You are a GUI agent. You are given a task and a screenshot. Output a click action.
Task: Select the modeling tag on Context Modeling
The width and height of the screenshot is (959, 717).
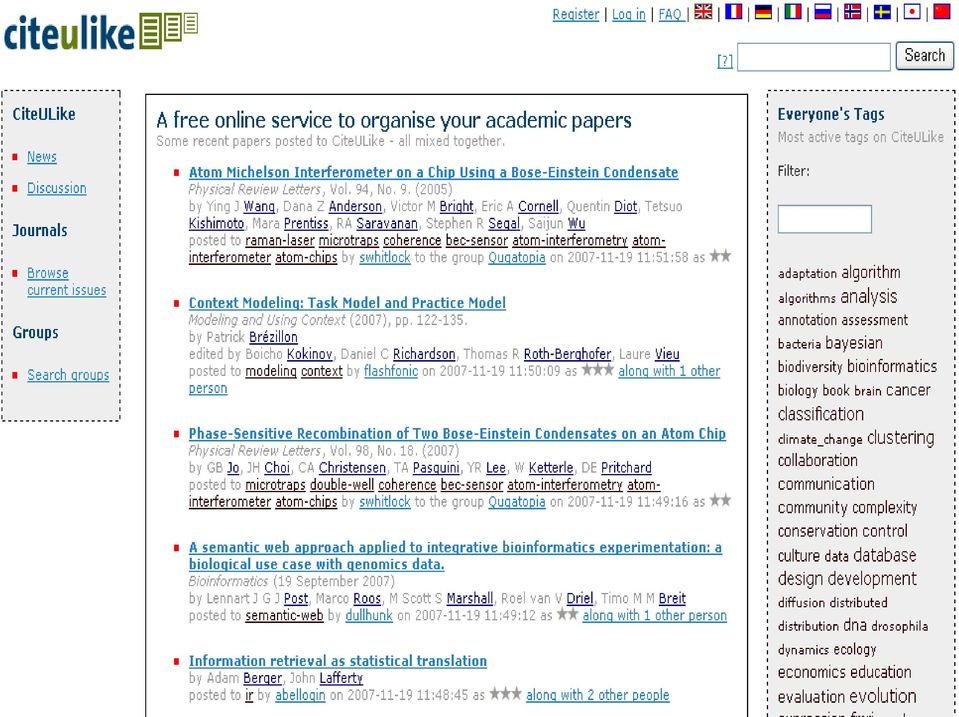[271, 371]
